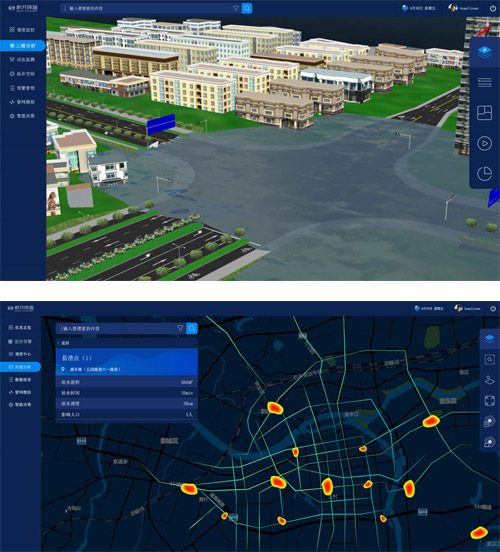
Task: Open the pie-chart statistics icon in the 3D toolbar
Action: pos(485,173)
